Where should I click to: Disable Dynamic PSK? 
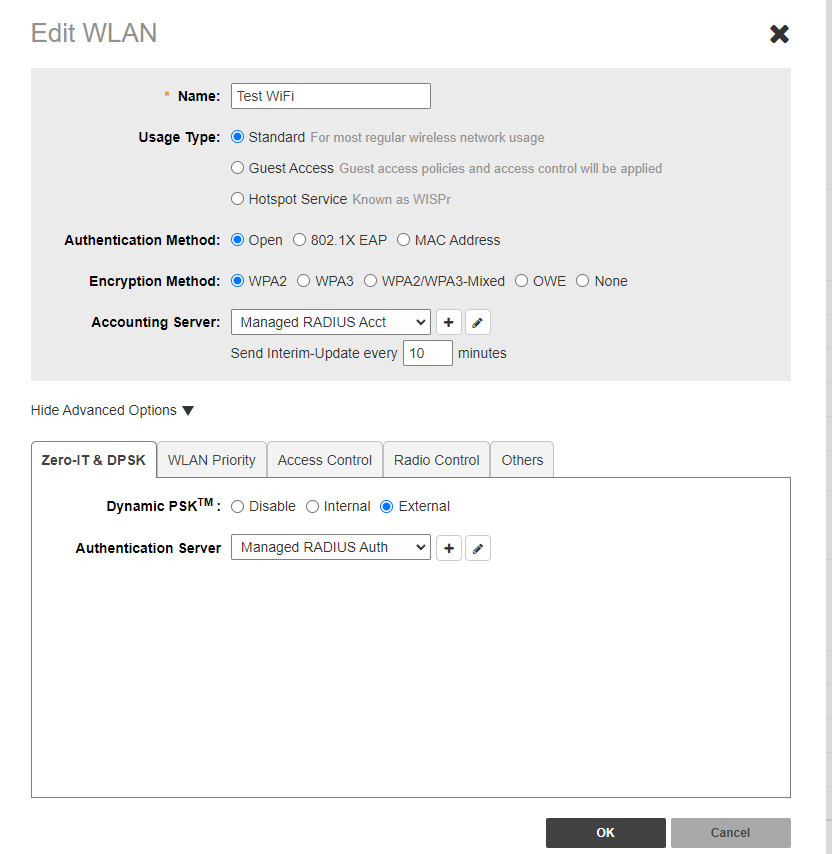tap(237, 507)
